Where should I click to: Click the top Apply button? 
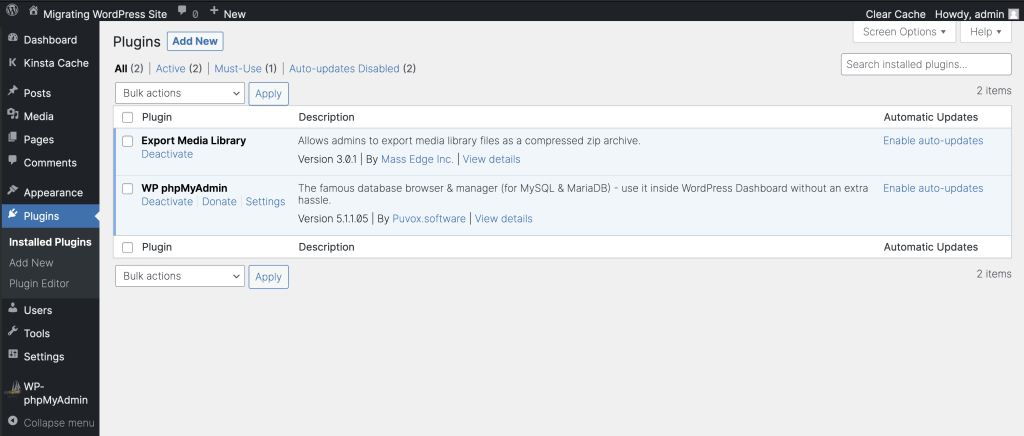(x=268, y=93)
